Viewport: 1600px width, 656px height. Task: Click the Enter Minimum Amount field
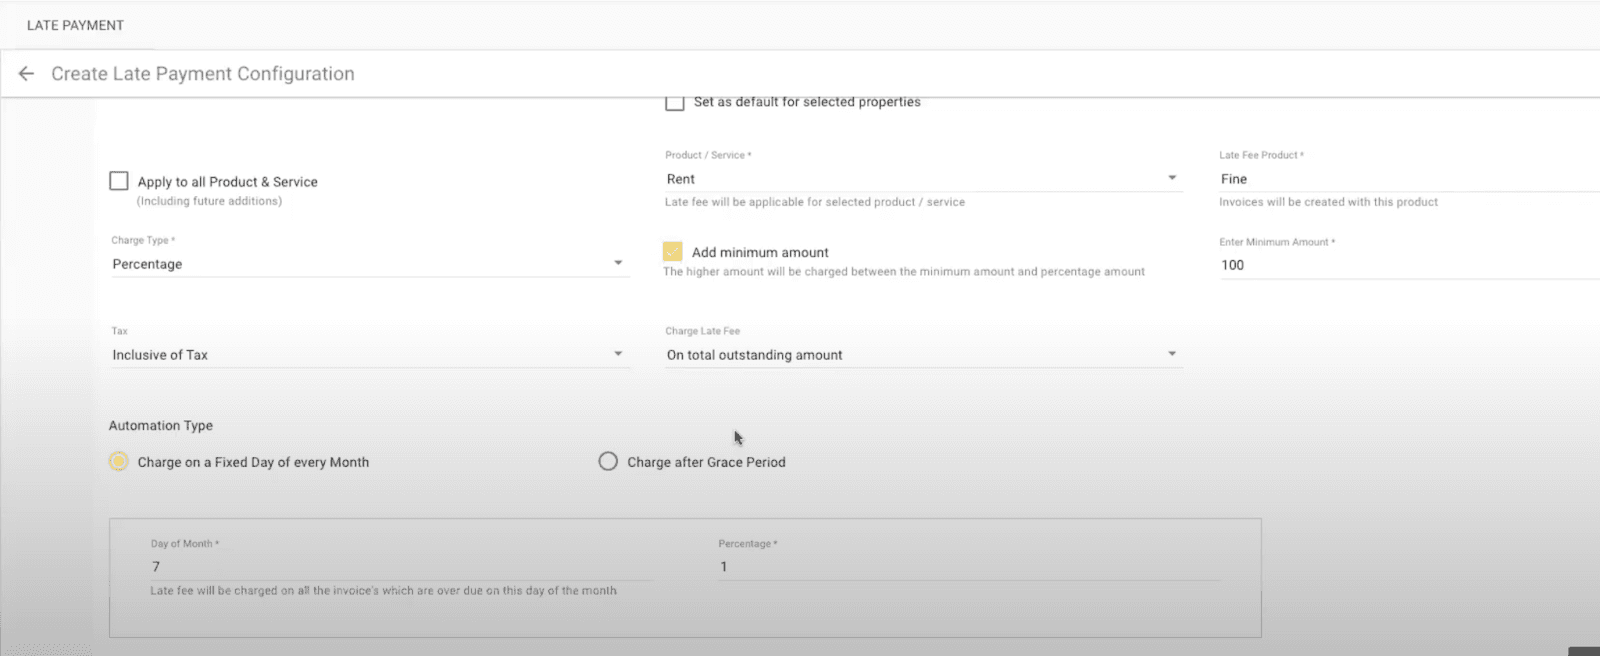1400,265
